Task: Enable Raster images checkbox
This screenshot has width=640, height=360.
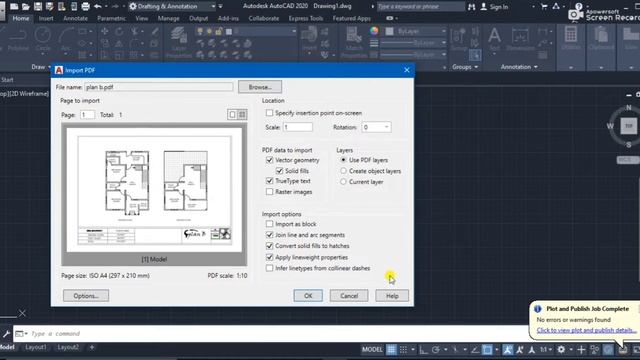Action: pyautogui.click(x=269, y=191)
